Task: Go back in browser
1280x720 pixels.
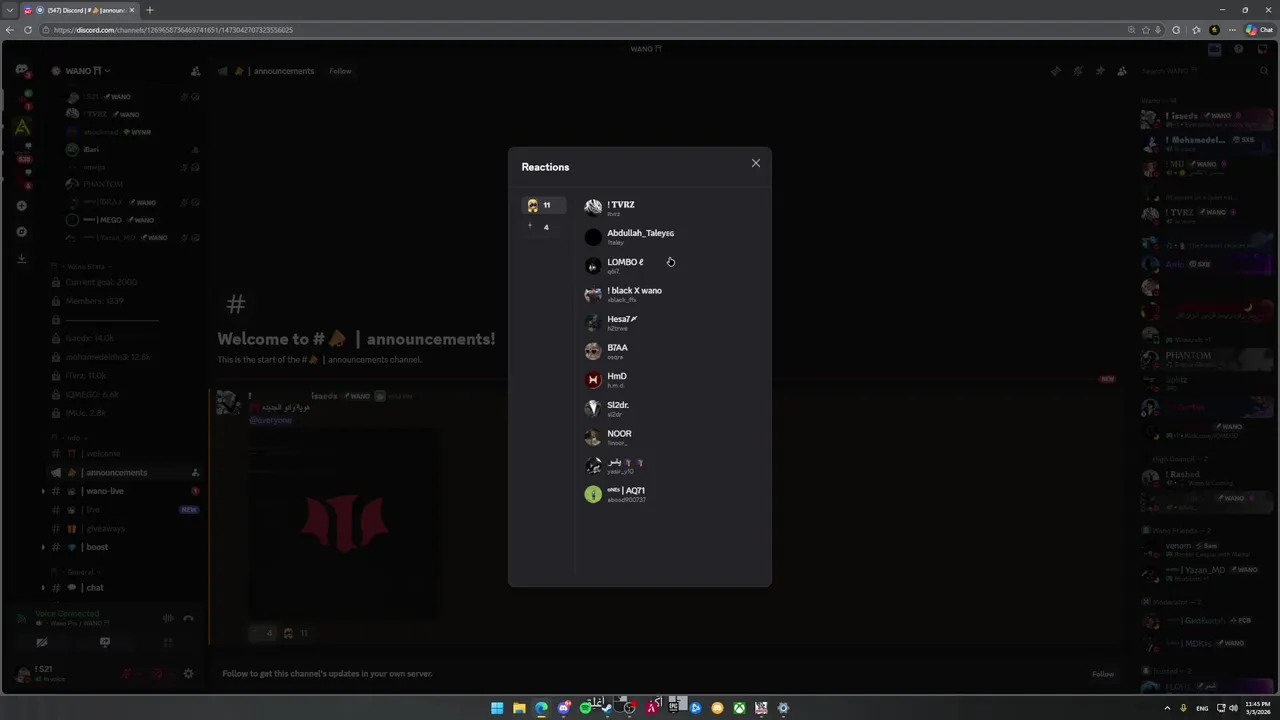Action: (10, 30)
